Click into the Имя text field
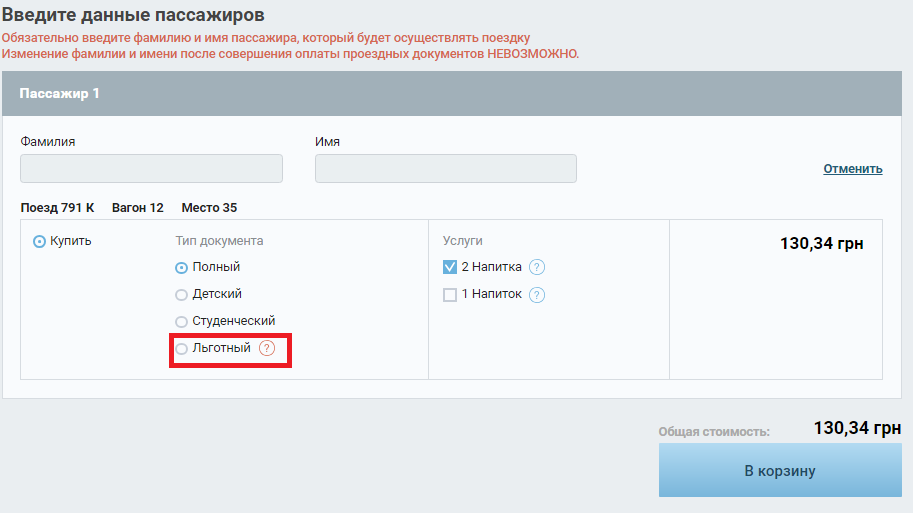Screen dimensions: 913x513 (445, 169)
